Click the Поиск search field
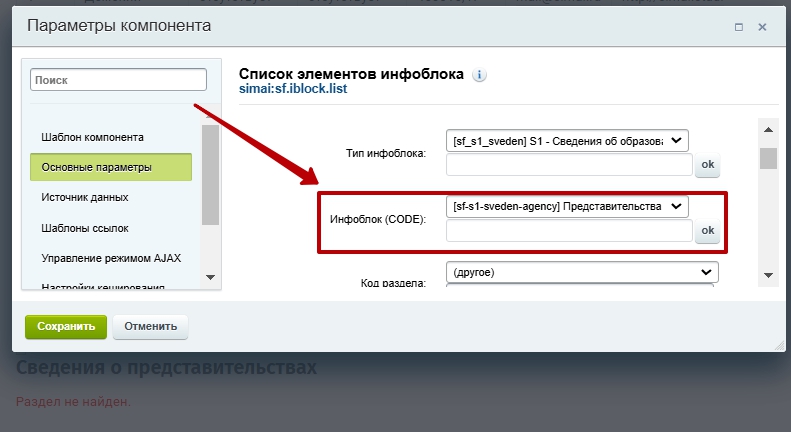This screenshot has height=432, width=791. (118, 79)
